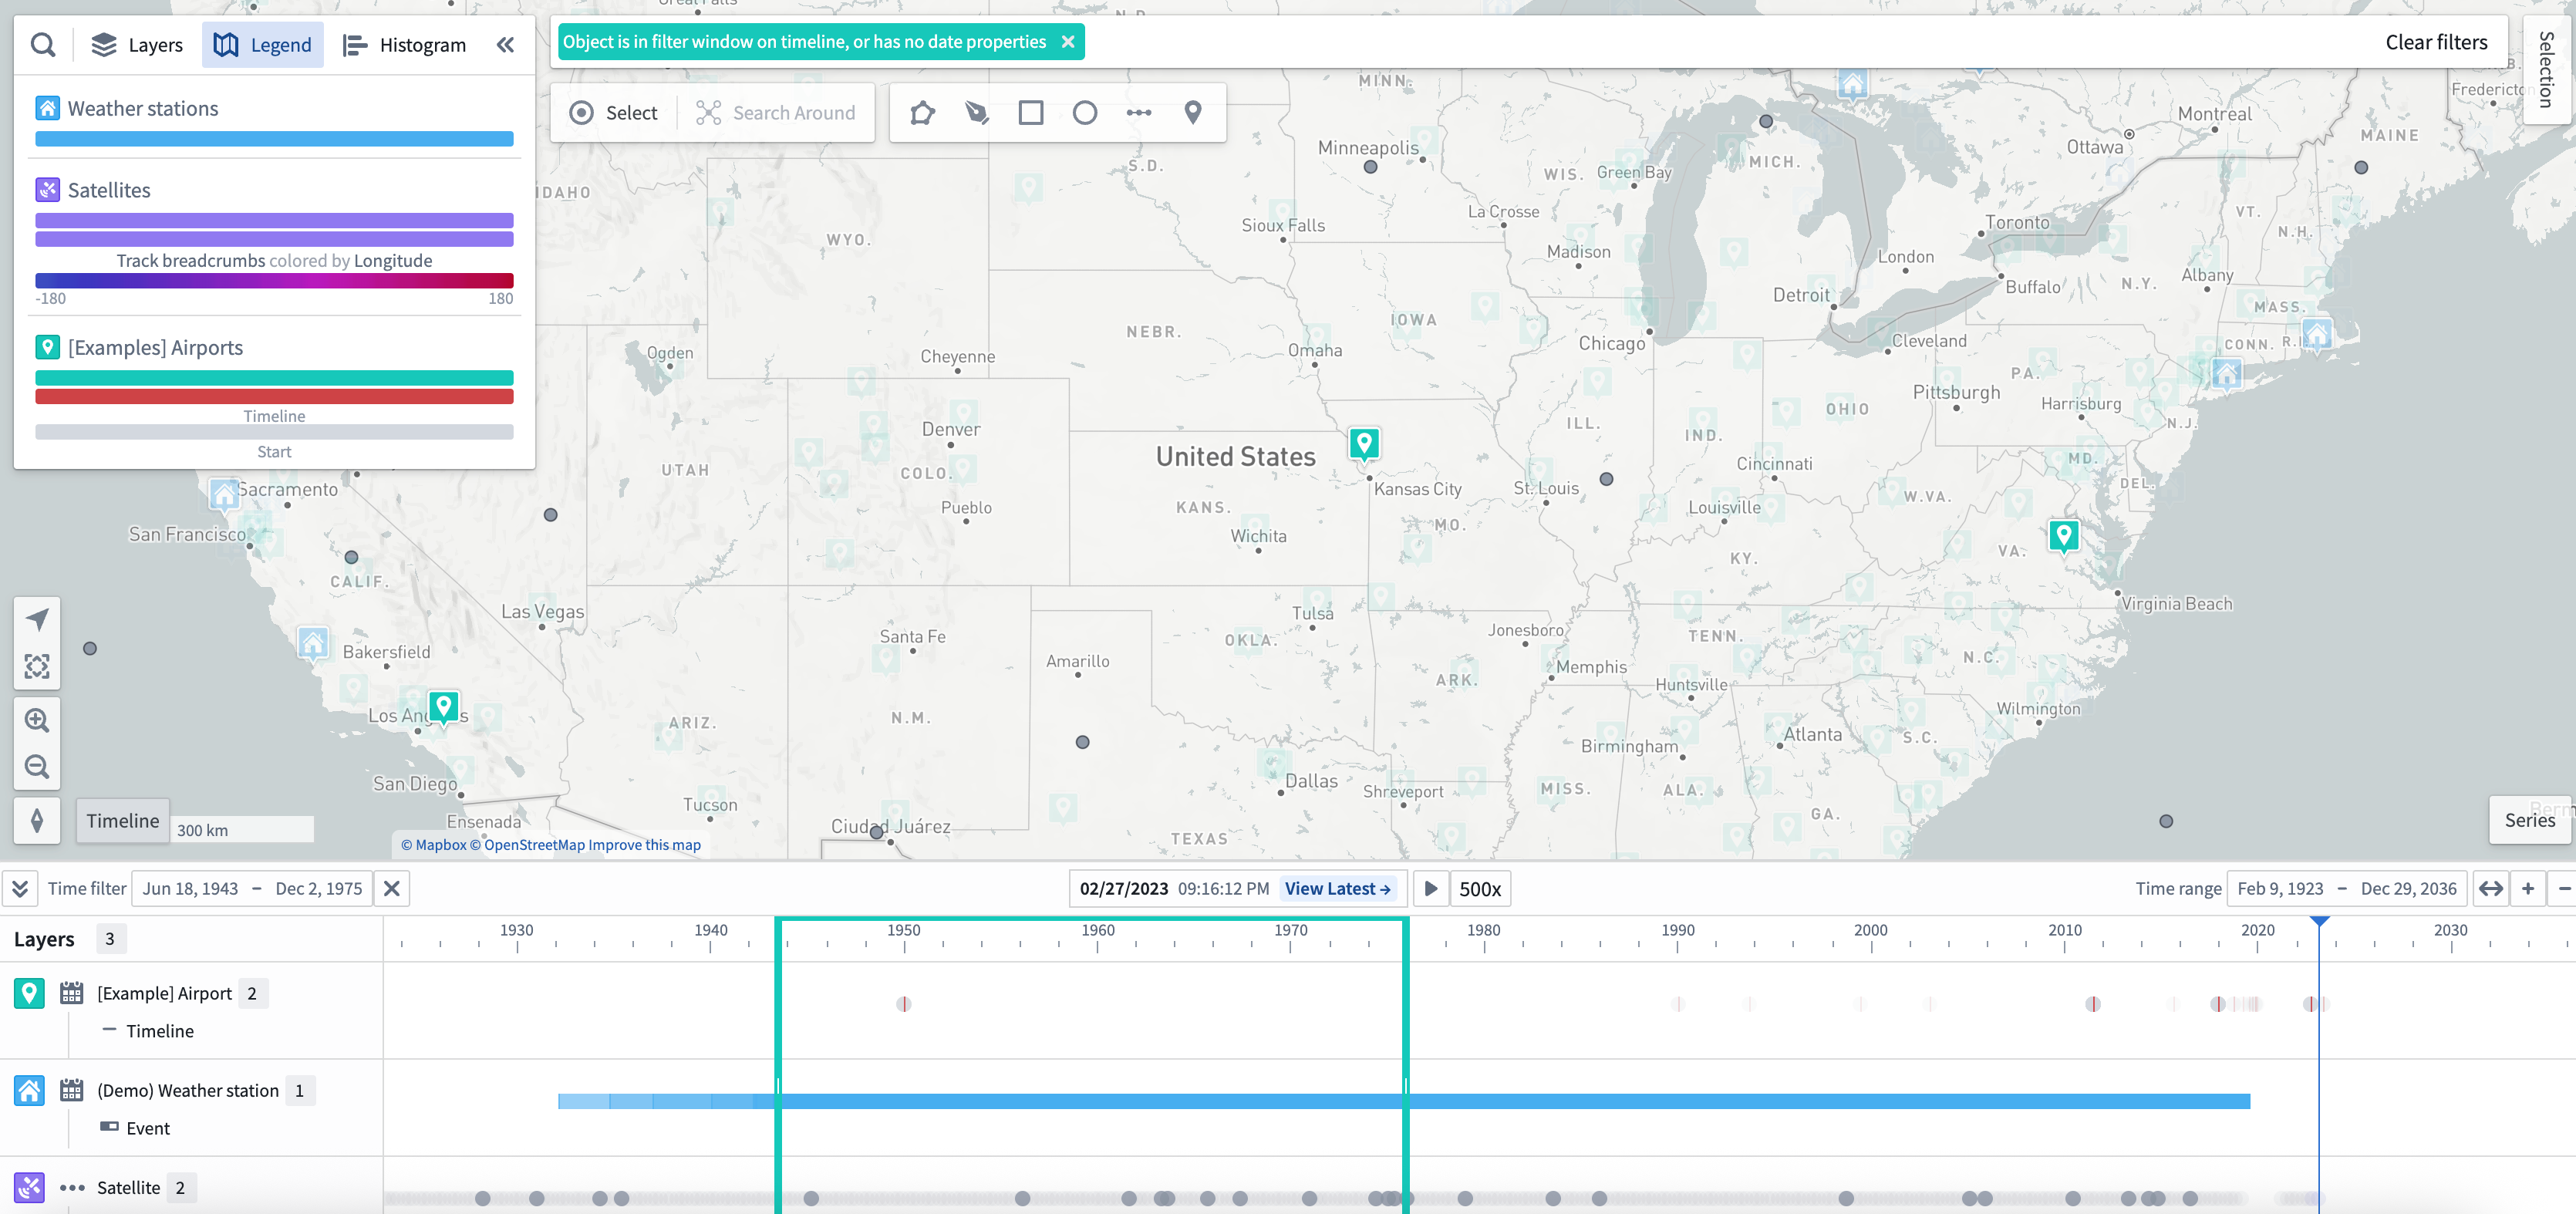This screenshot has height=1214, width=2576.
Task: Click the airport marker near Kansas City
Action: (1364, 444)
